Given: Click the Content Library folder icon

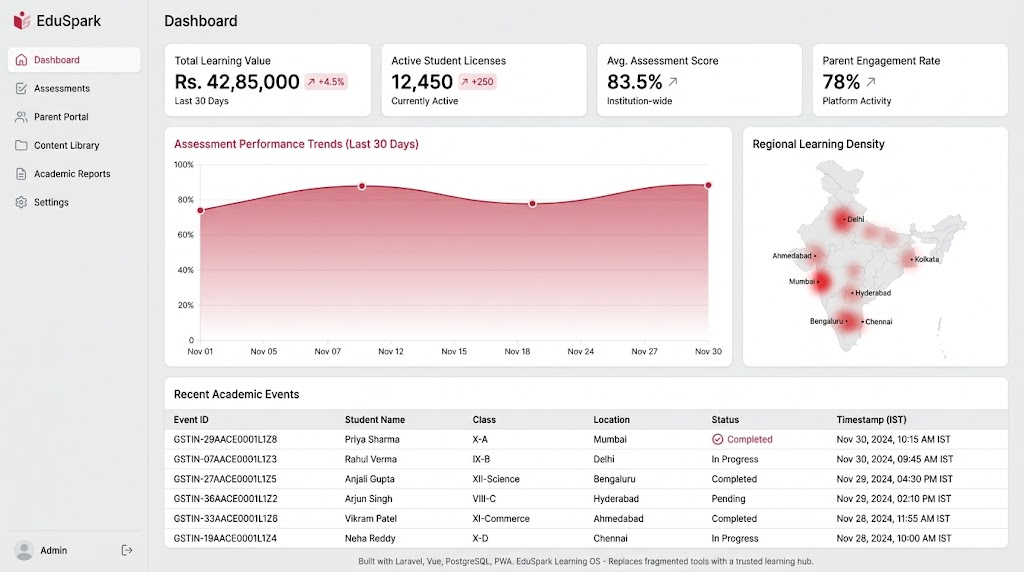Looking at the screenshot, I should point(21,145).
